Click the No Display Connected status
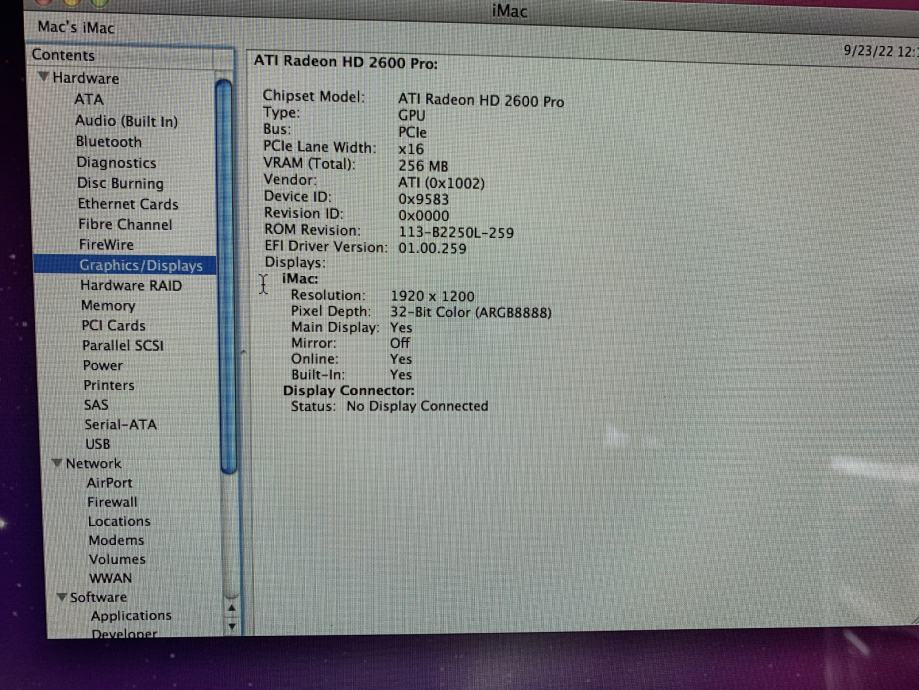 pos(417,406)
